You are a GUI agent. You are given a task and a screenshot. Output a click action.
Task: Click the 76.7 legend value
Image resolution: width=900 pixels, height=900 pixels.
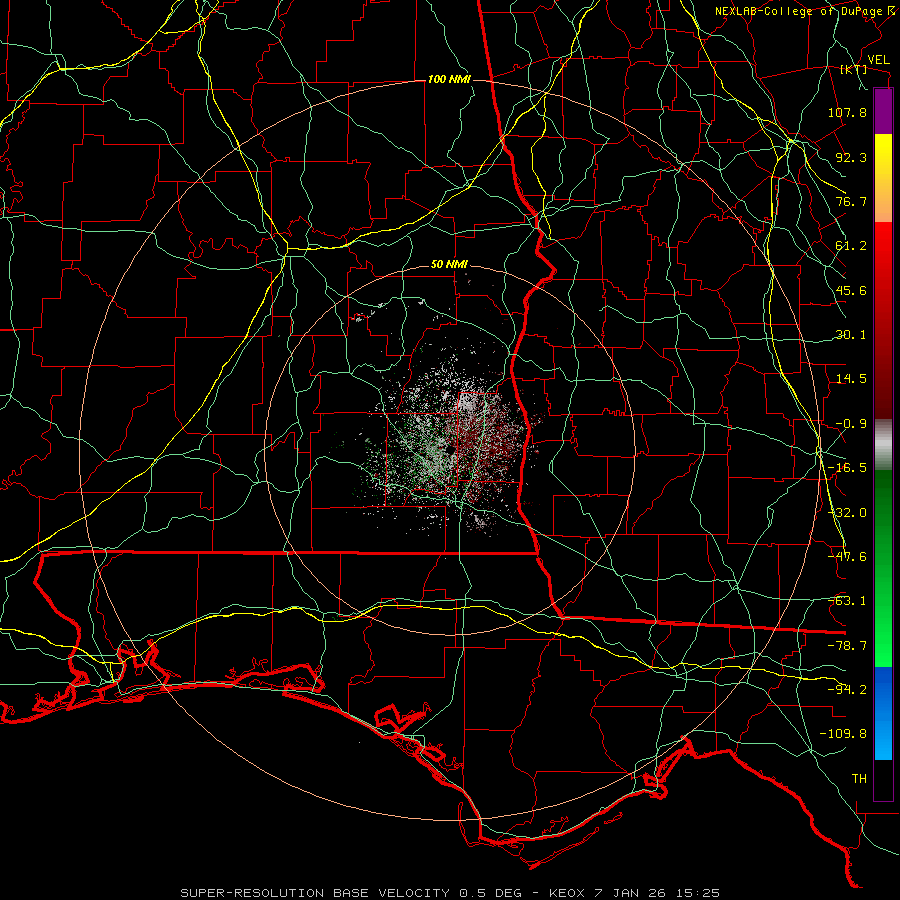pos(851,201)
